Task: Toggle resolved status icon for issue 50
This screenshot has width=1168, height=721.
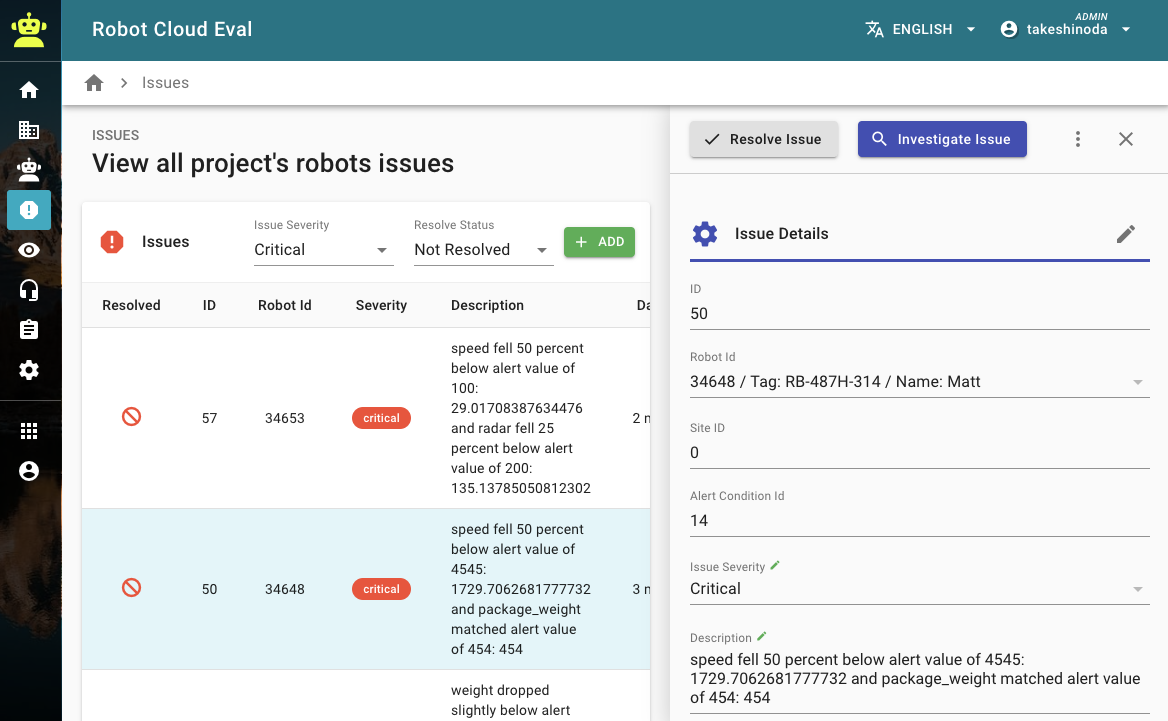Action: click(131, 588)
